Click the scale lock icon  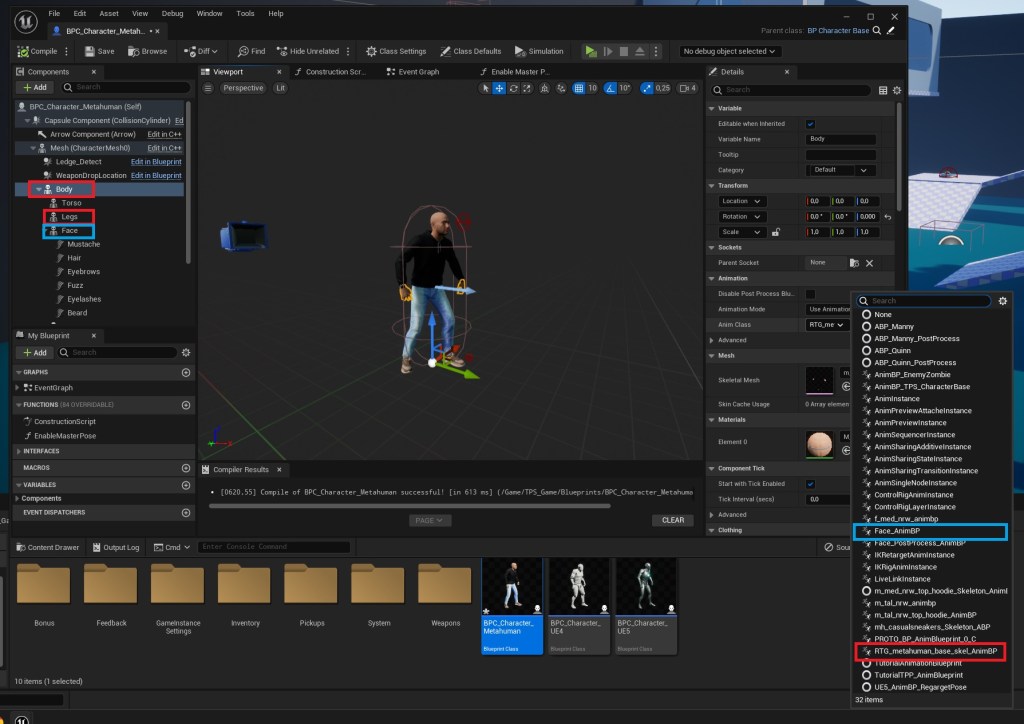(x=776, y=232)
